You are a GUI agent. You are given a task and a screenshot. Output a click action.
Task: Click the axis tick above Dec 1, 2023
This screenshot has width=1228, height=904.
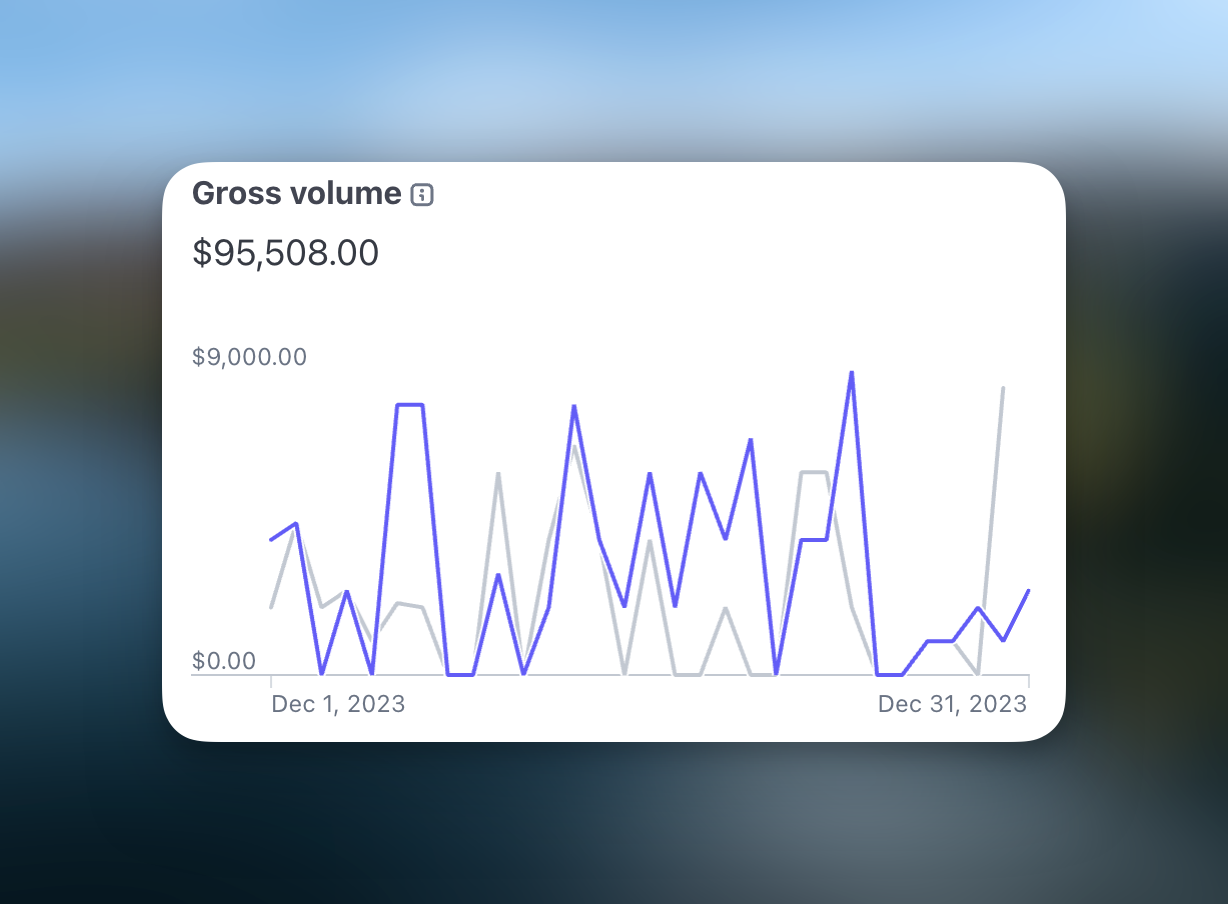pos(271,681)
